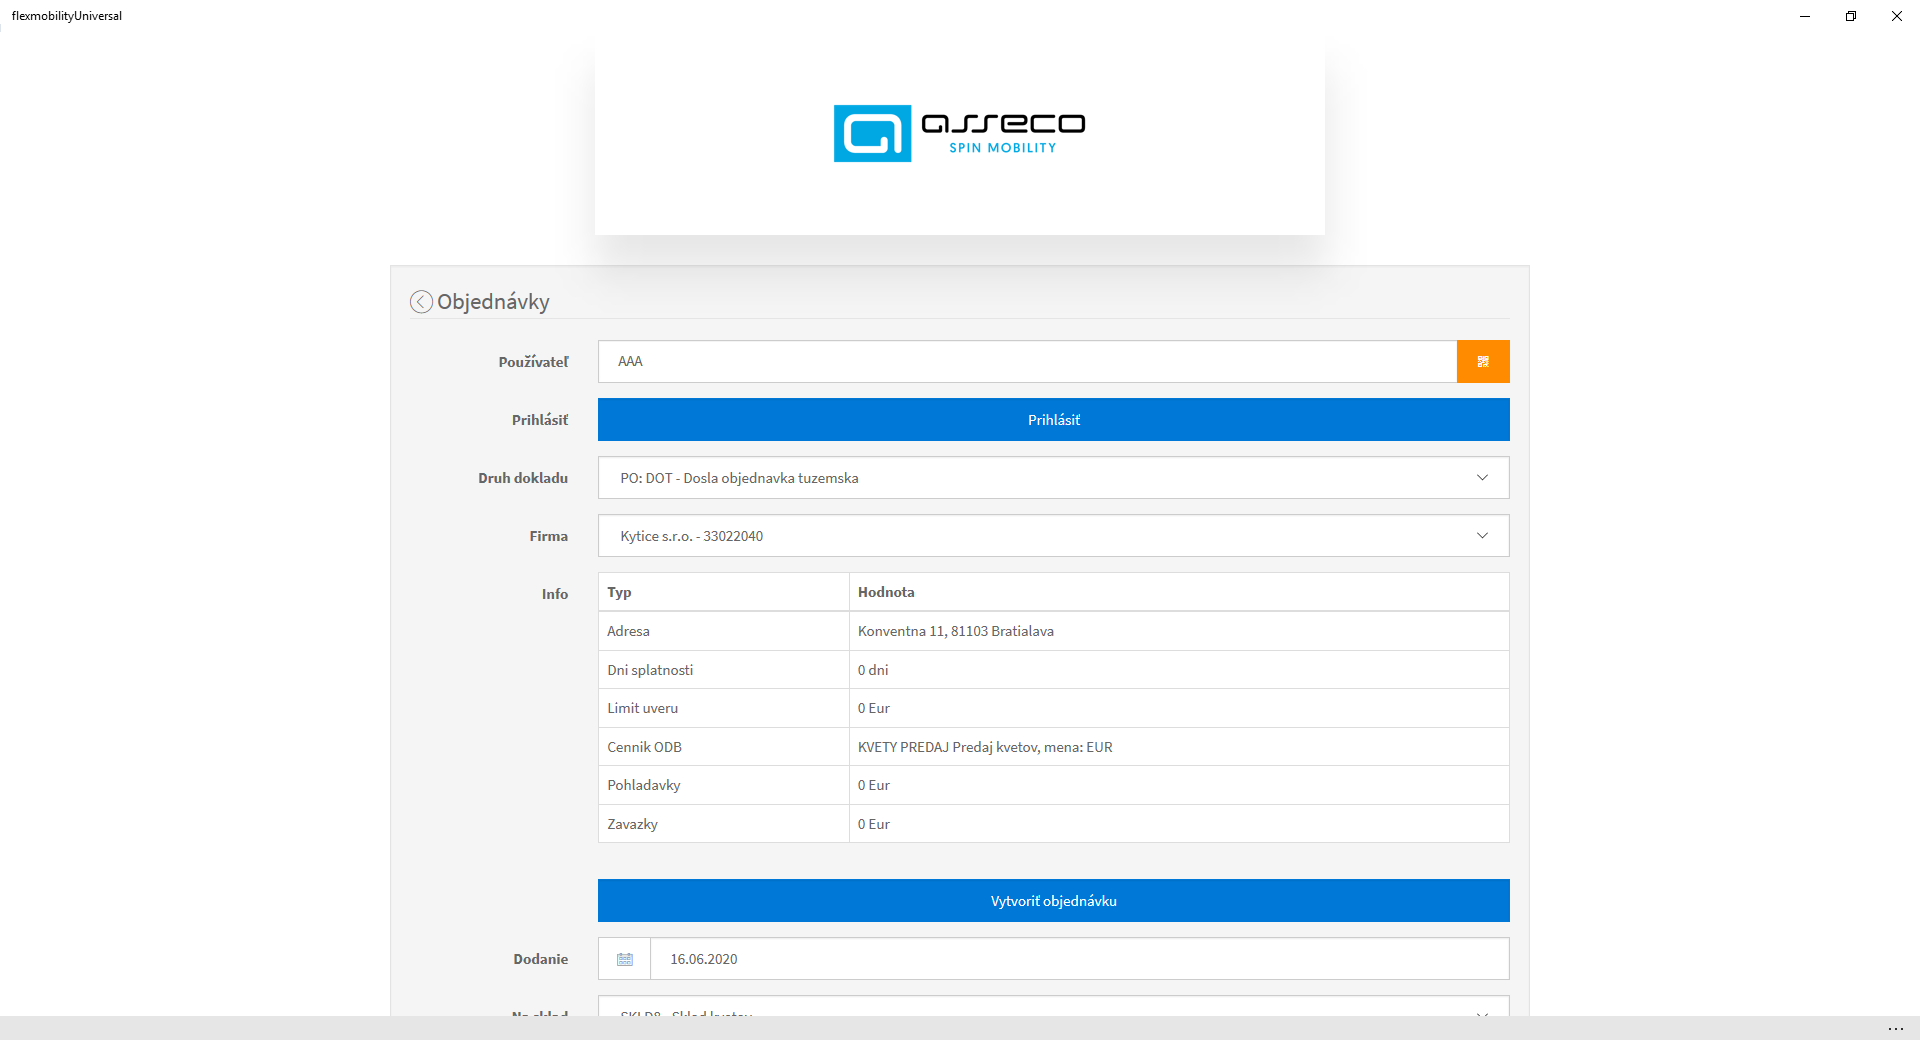Scan code with orange QR button
The height and width of the screenshot is (1040, 1920).
pyautogui.click(x=1483, y=362)
